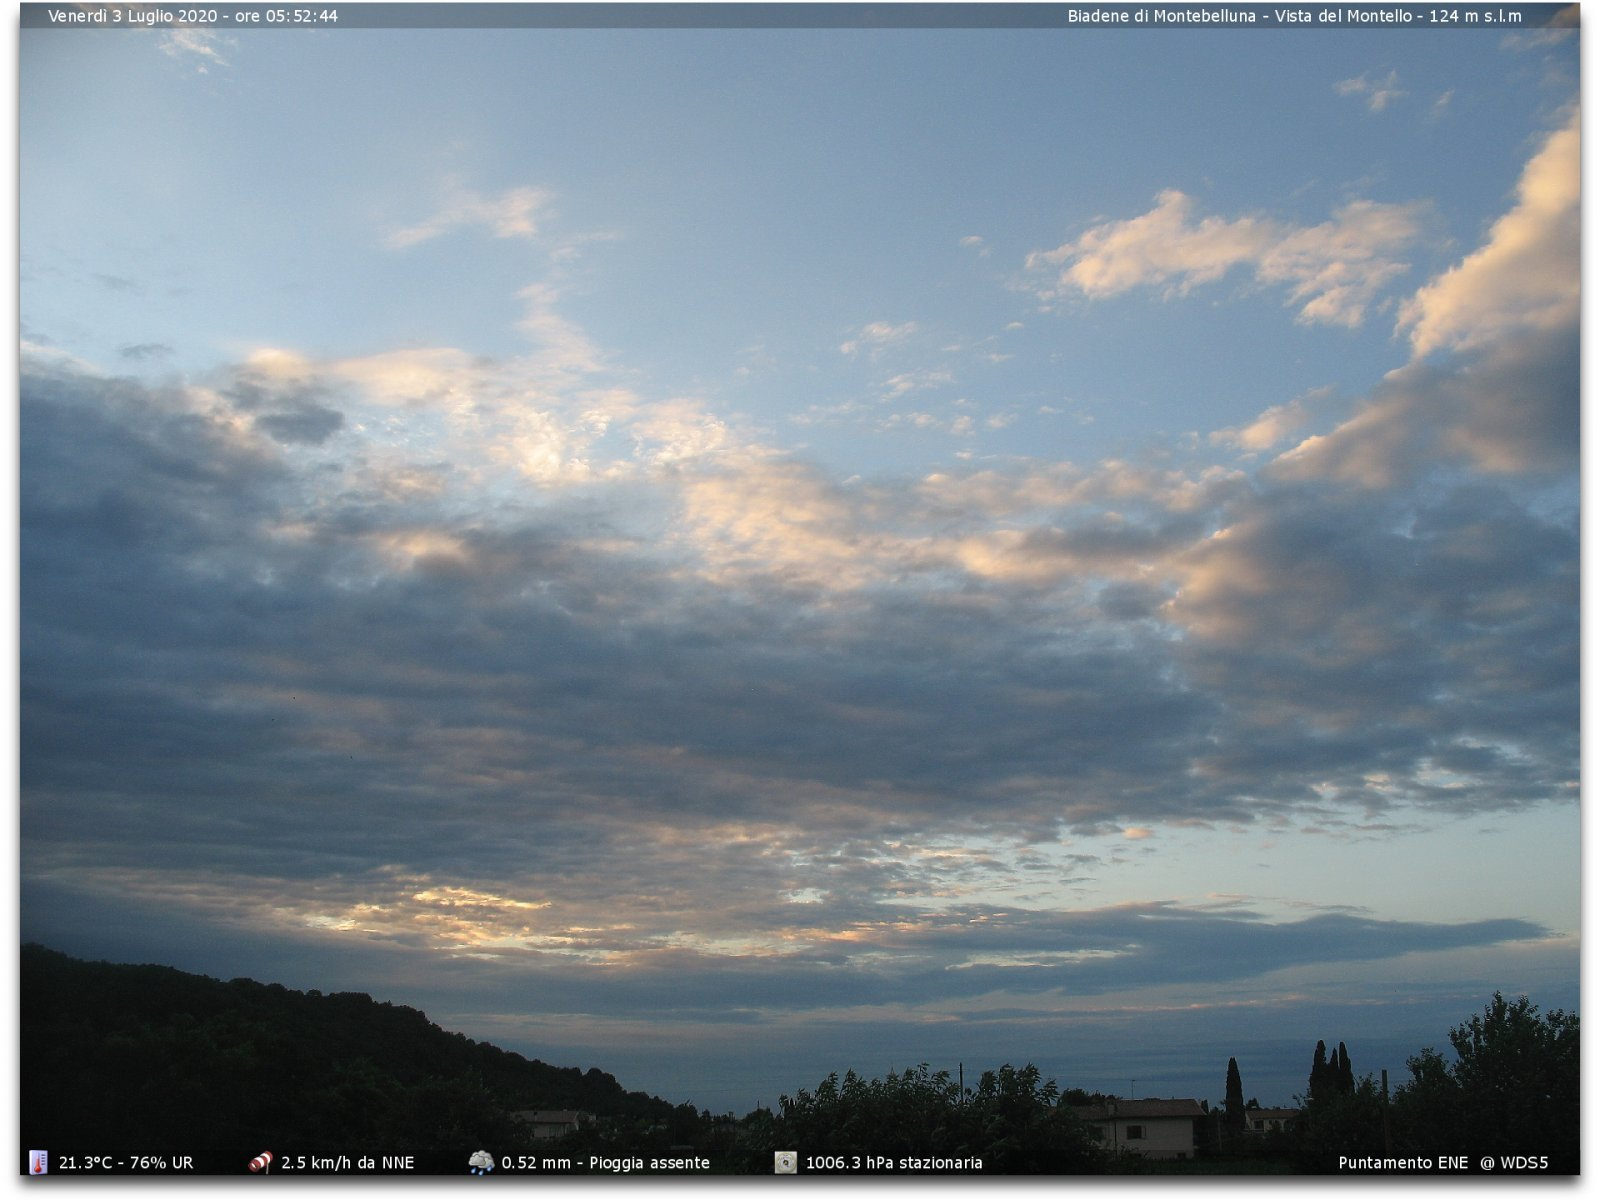Click the '1006.3 hPa stazionaria' pressure text

click(x=894, y=1163)
